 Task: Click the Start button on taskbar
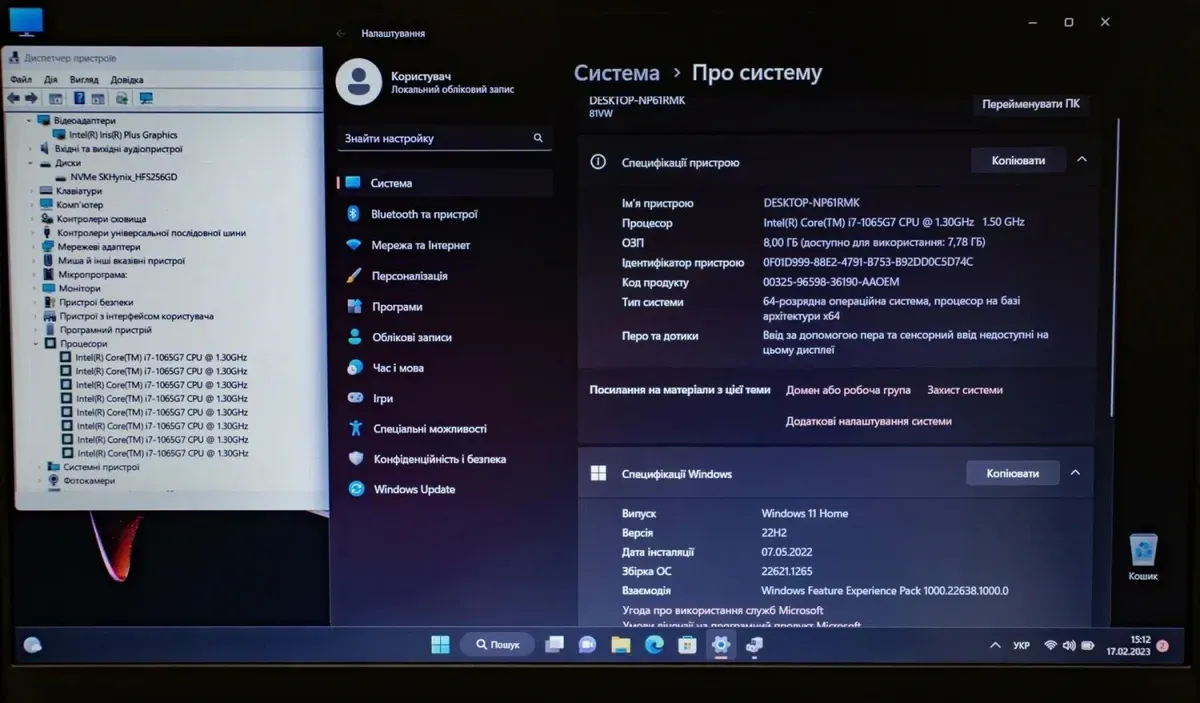tap(440, 645)
